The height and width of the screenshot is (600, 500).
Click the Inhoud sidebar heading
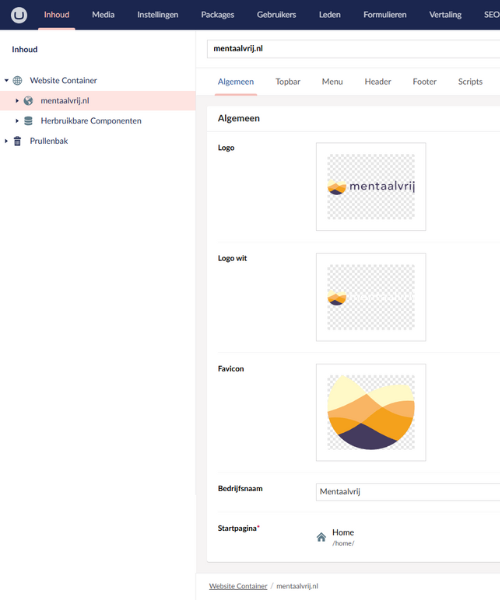[x=24, y=49]
